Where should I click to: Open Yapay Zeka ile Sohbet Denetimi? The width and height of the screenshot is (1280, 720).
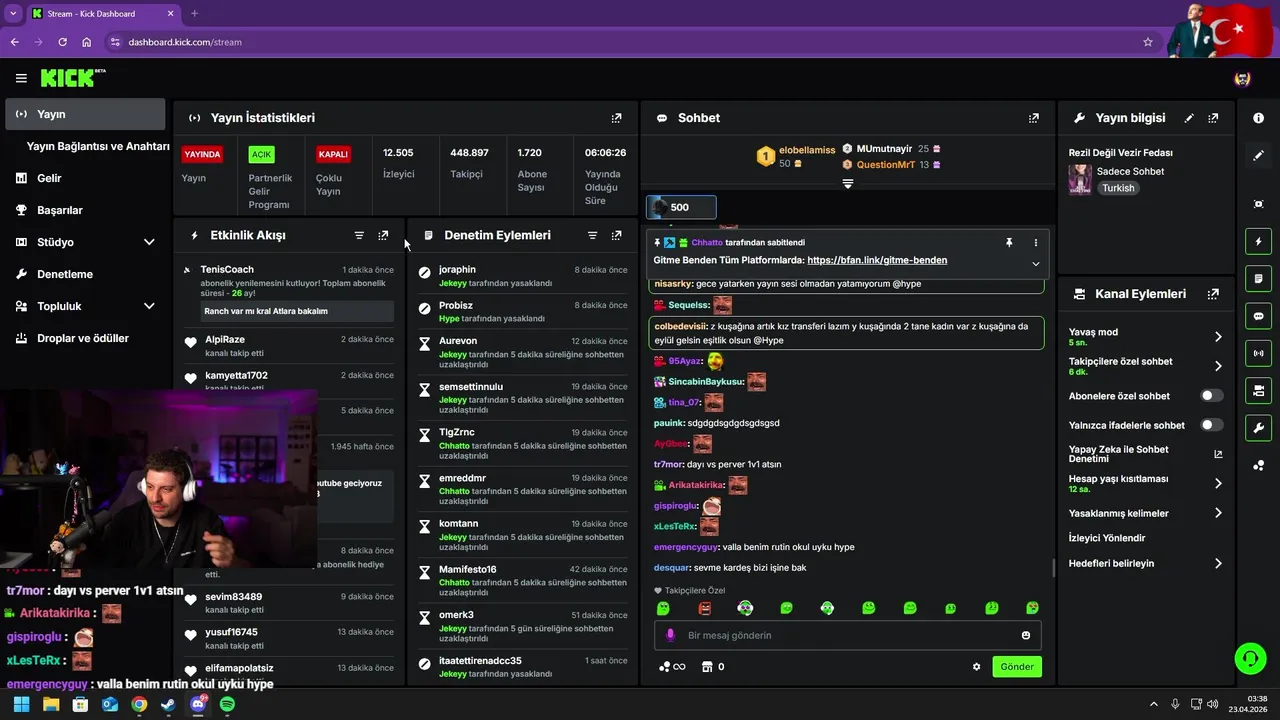pos(1146,454)
